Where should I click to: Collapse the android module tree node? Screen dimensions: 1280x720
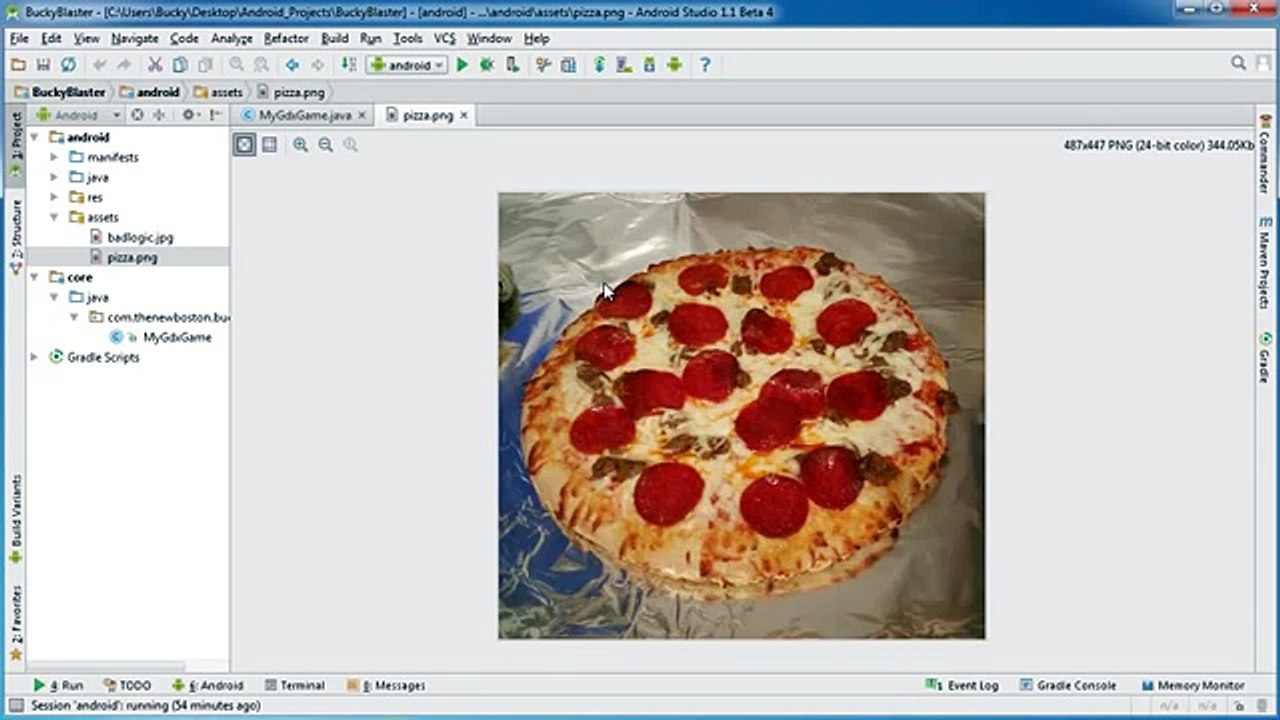[x=35, y=137]
